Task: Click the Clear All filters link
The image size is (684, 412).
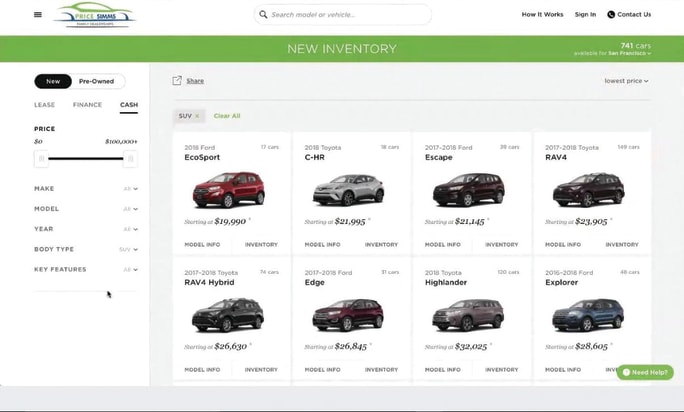Action: [x=227, y=116]
